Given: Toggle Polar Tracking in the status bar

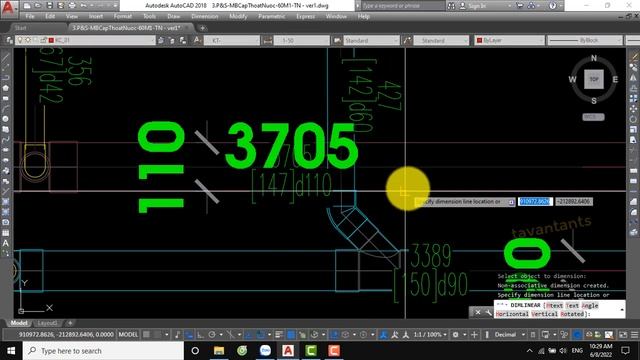Looking at the screenshot, I should click(x=211, y=335).
